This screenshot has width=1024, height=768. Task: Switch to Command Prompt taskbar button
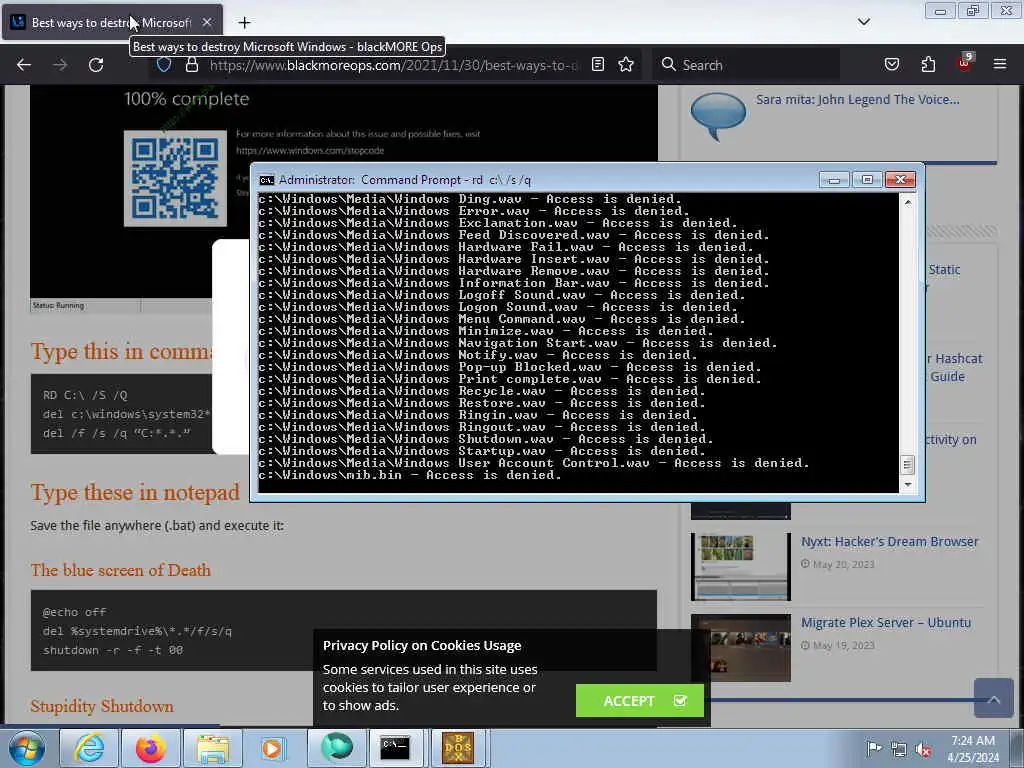tap(395, 748)
